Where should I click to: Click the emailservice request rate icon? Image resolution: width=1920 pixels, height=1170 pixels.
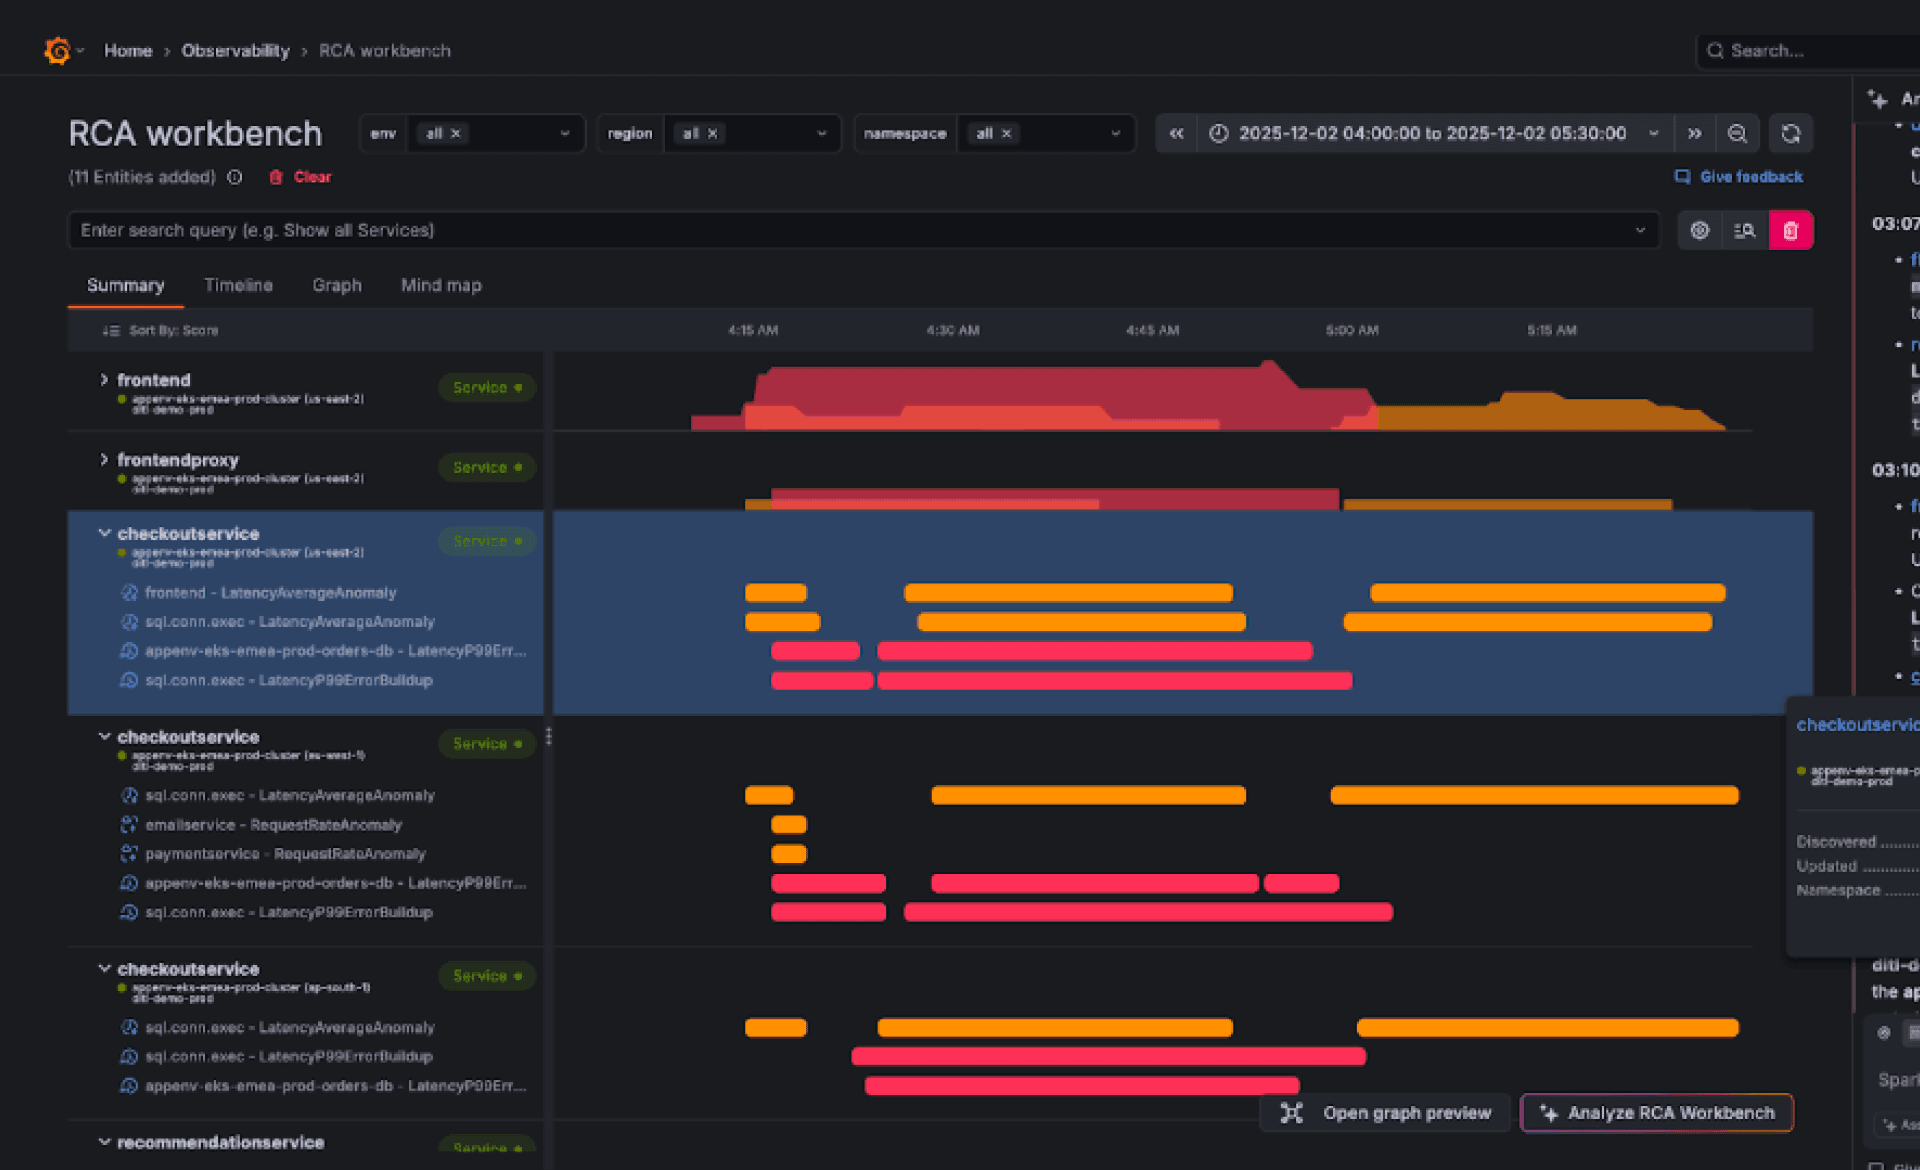click(129, 824)
